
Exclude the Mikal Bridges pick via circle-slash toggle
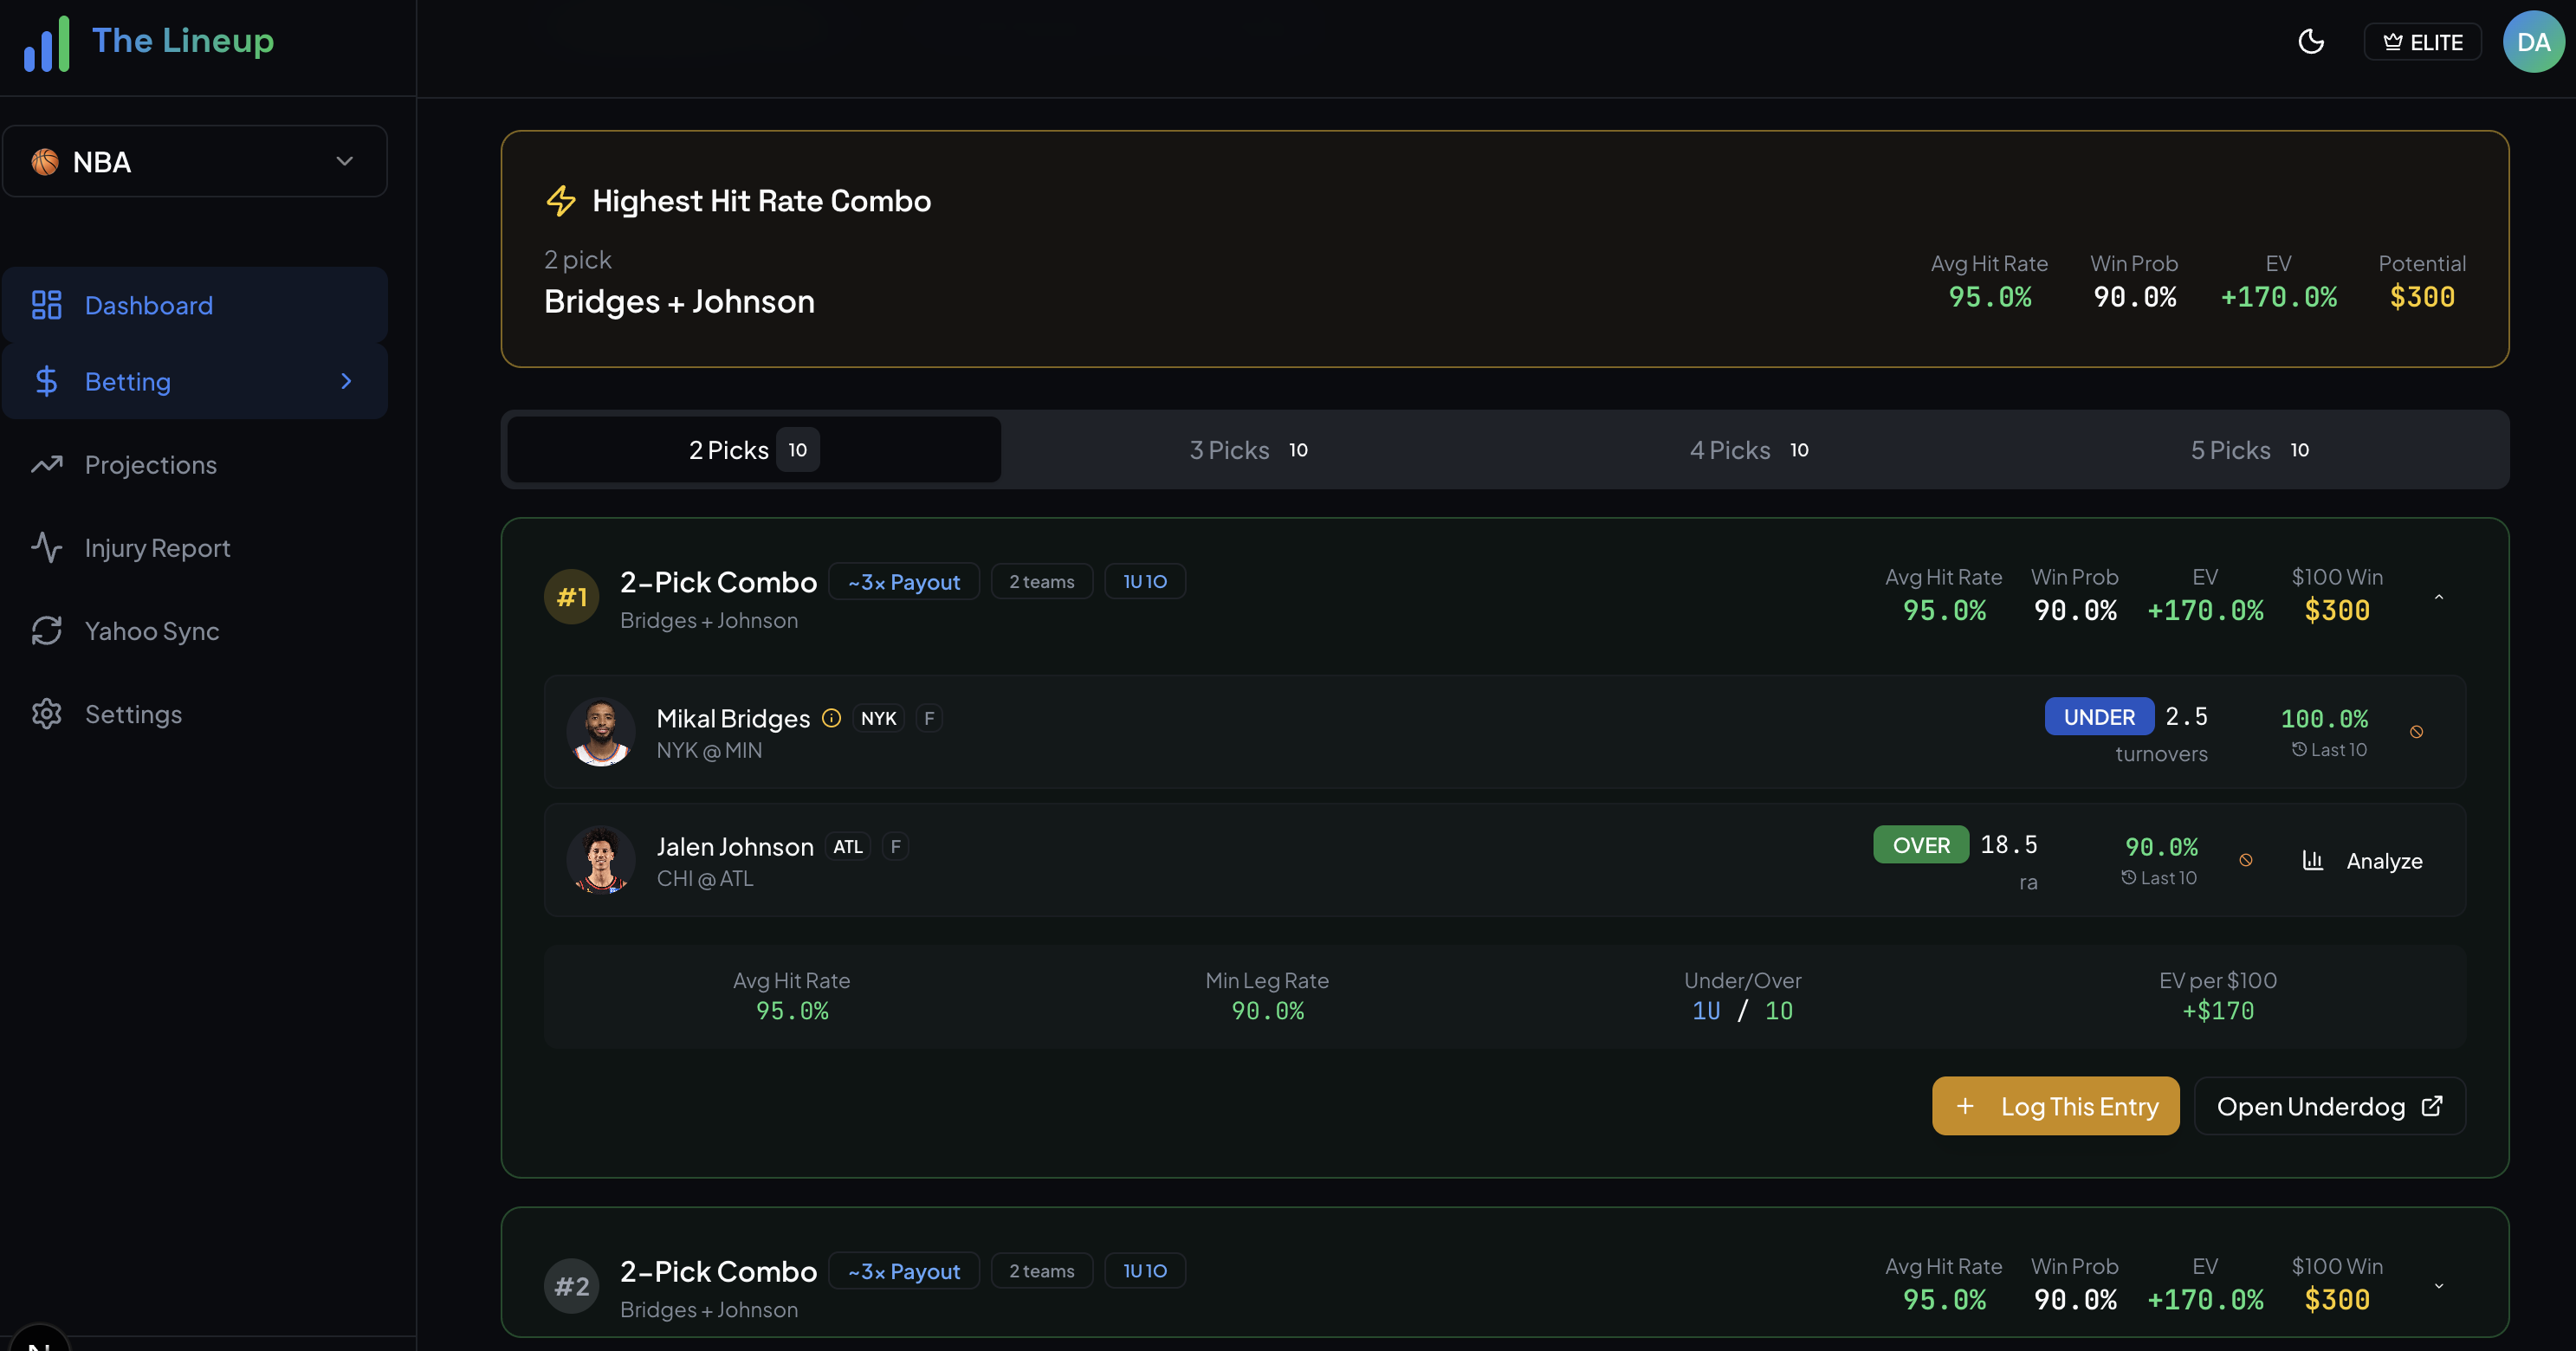(2418, 731)
